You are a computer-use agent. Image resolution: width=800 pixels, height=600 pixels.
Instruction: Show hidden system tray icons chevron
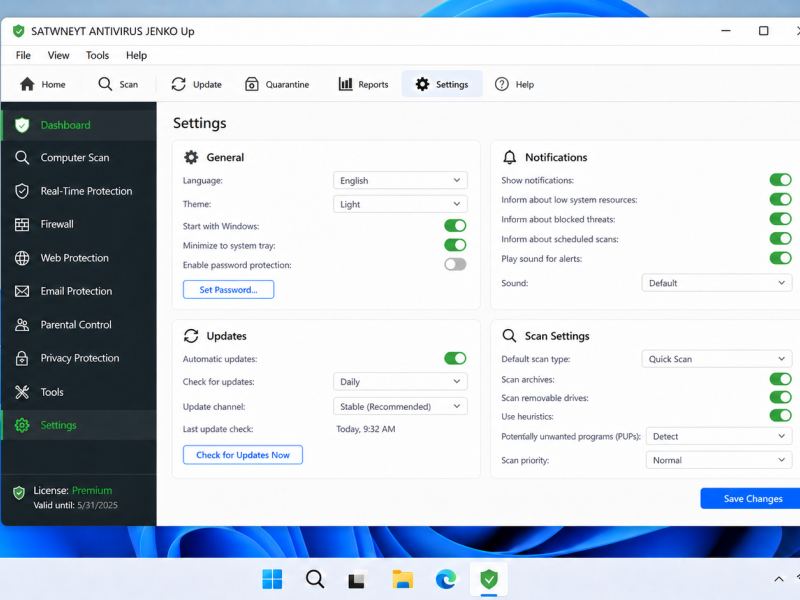pyautogui.click(x=779, y=579)
